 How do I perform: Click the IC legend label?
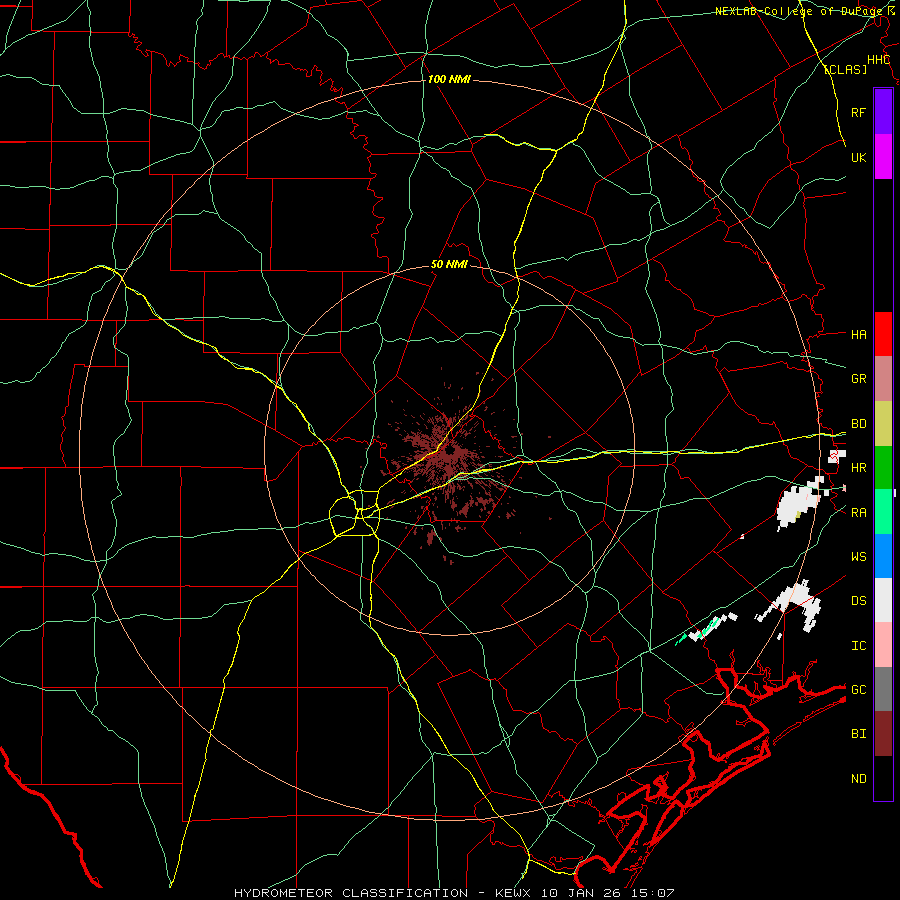(x=859, y=646)
